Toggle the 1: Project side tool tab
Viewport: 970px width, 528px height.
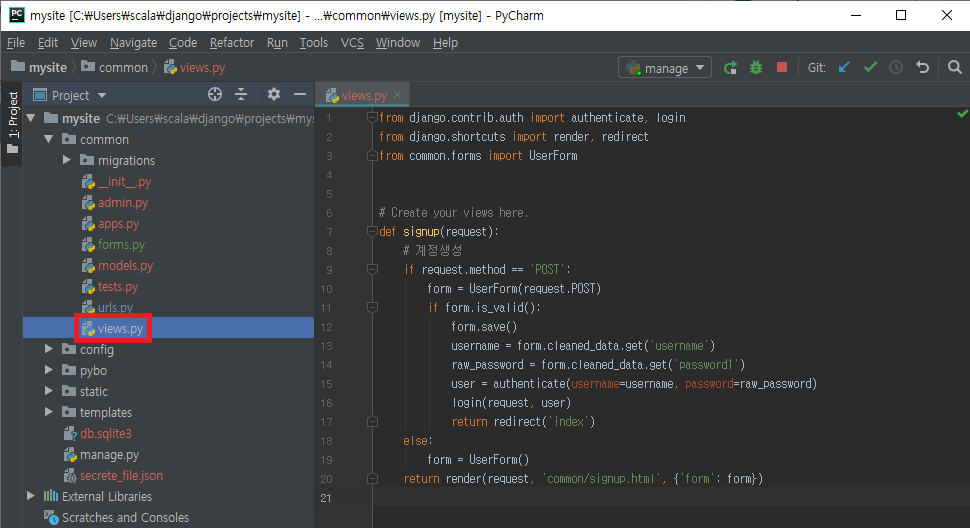(12, 124)
